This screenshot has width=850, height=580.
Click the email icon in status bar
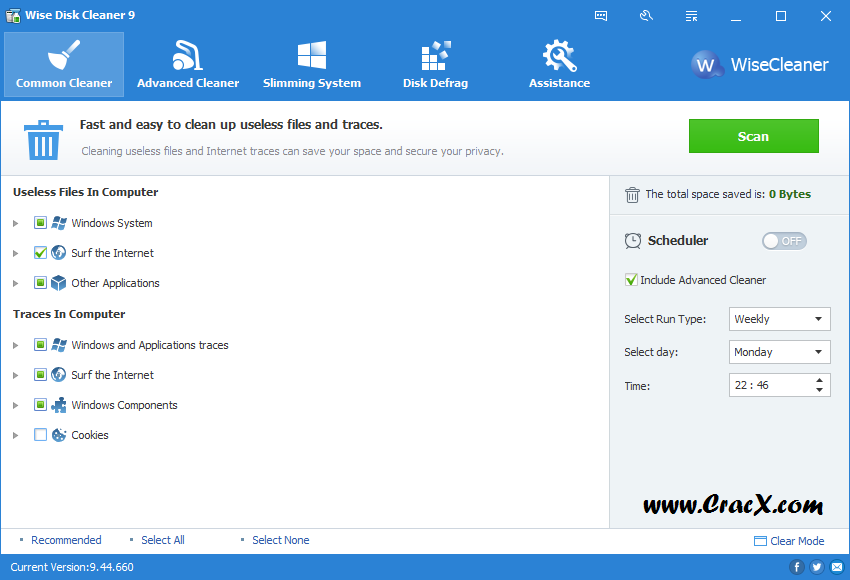[837, 567]
